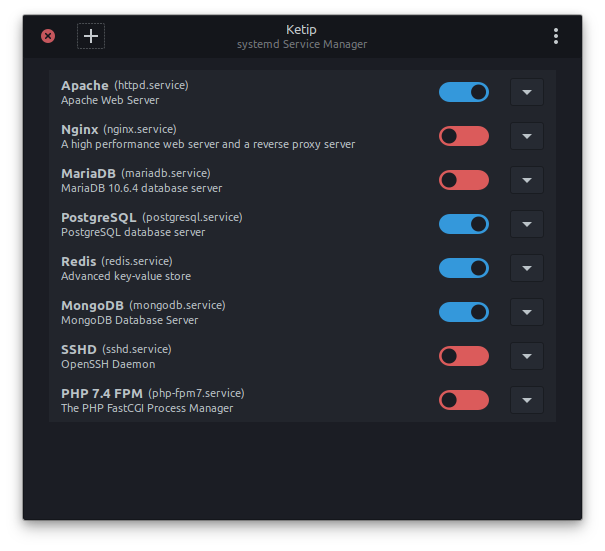Screen dimensions: 605x551
Task: Open the MongoDB row dropdown arrow
Action: point(527,312)
